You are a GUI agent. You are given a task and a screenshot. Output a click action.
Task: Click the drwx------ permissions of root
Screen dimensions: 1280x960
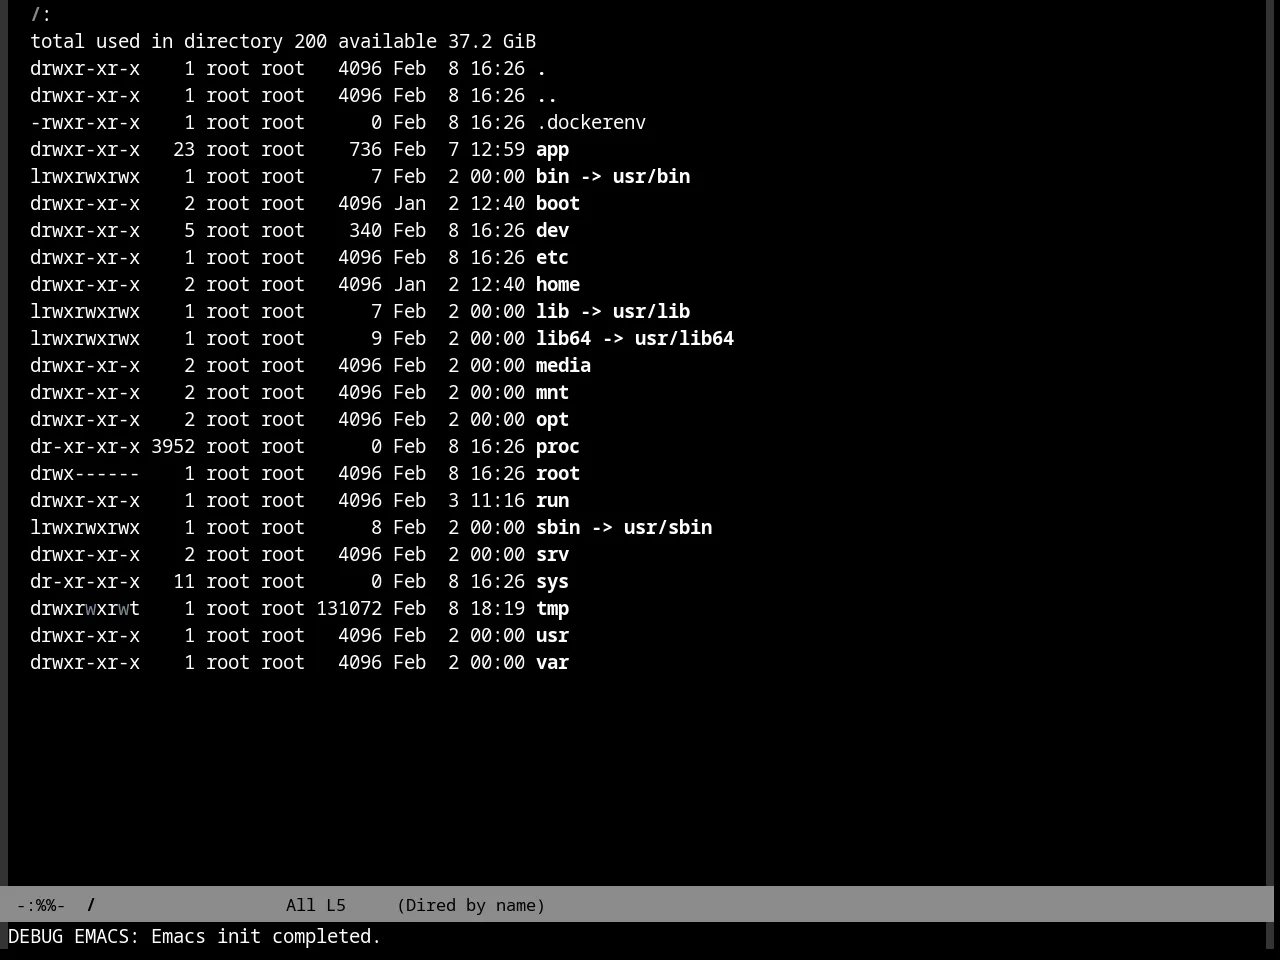point(85,474)
